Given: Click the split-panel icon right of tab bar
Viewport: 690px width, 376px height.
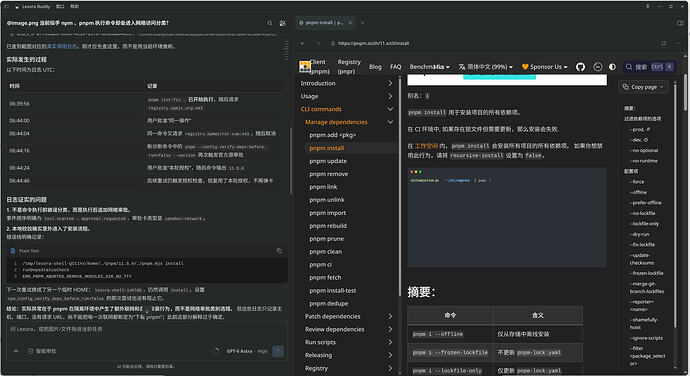Looking at the screenshot, I should click(x=680, y=23).
